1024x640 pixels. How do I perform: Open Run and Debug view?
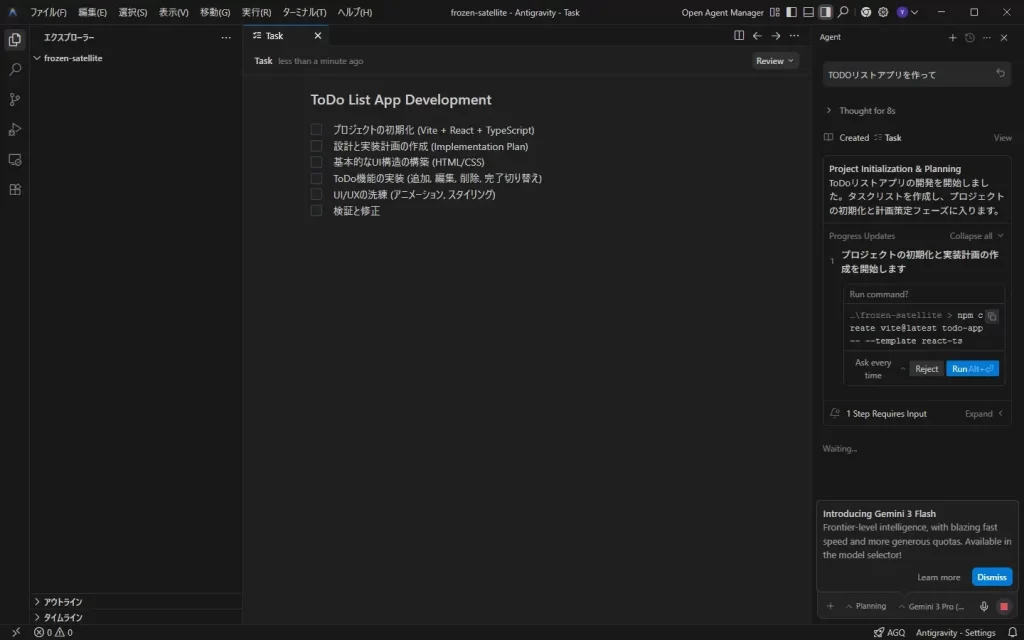[x=14, y=129]
